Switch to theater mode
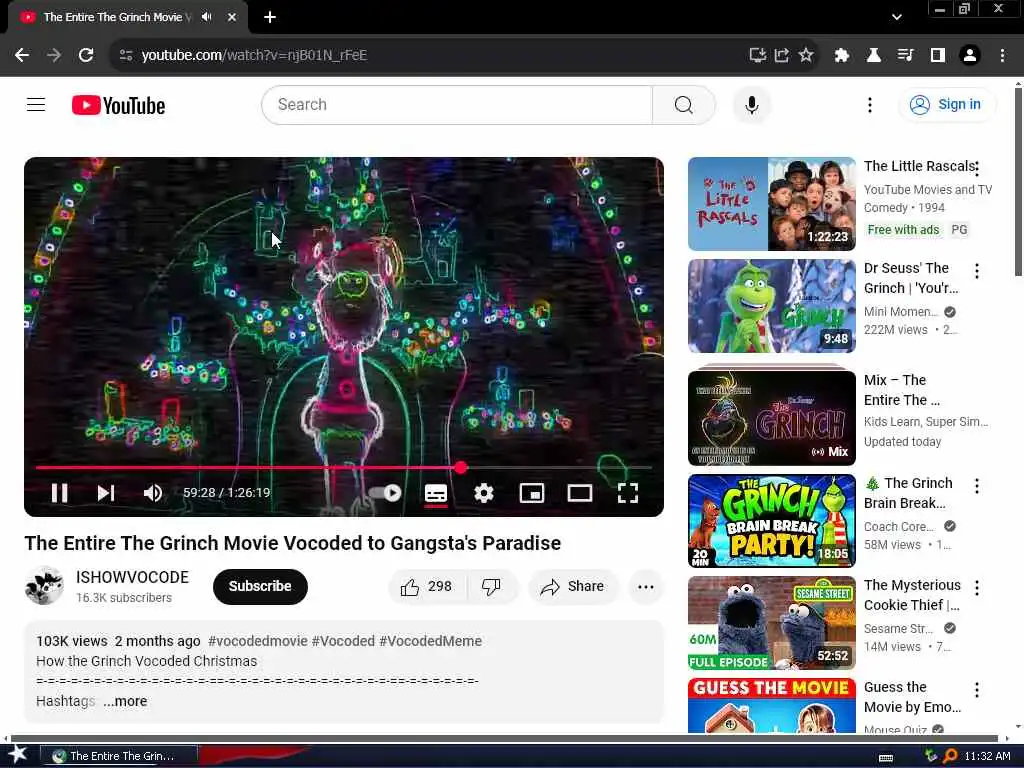 [x=580, y=493]
